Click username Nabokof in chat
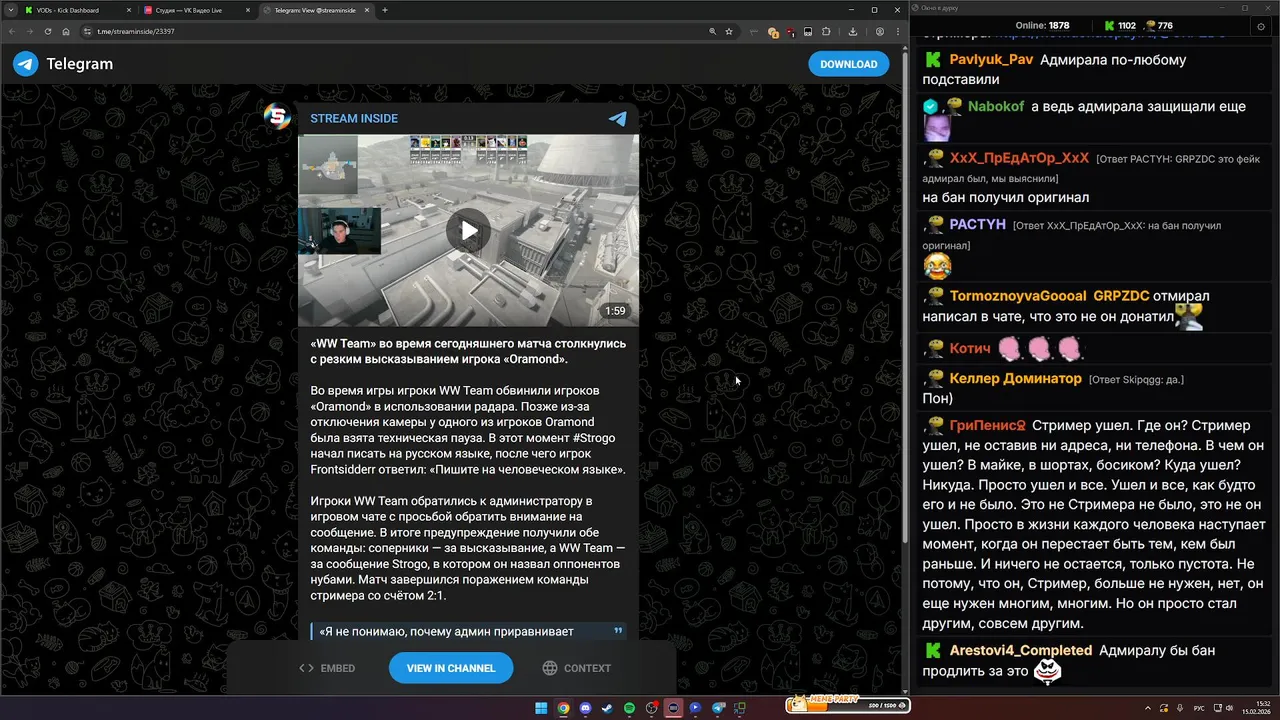 pos(996,106)
